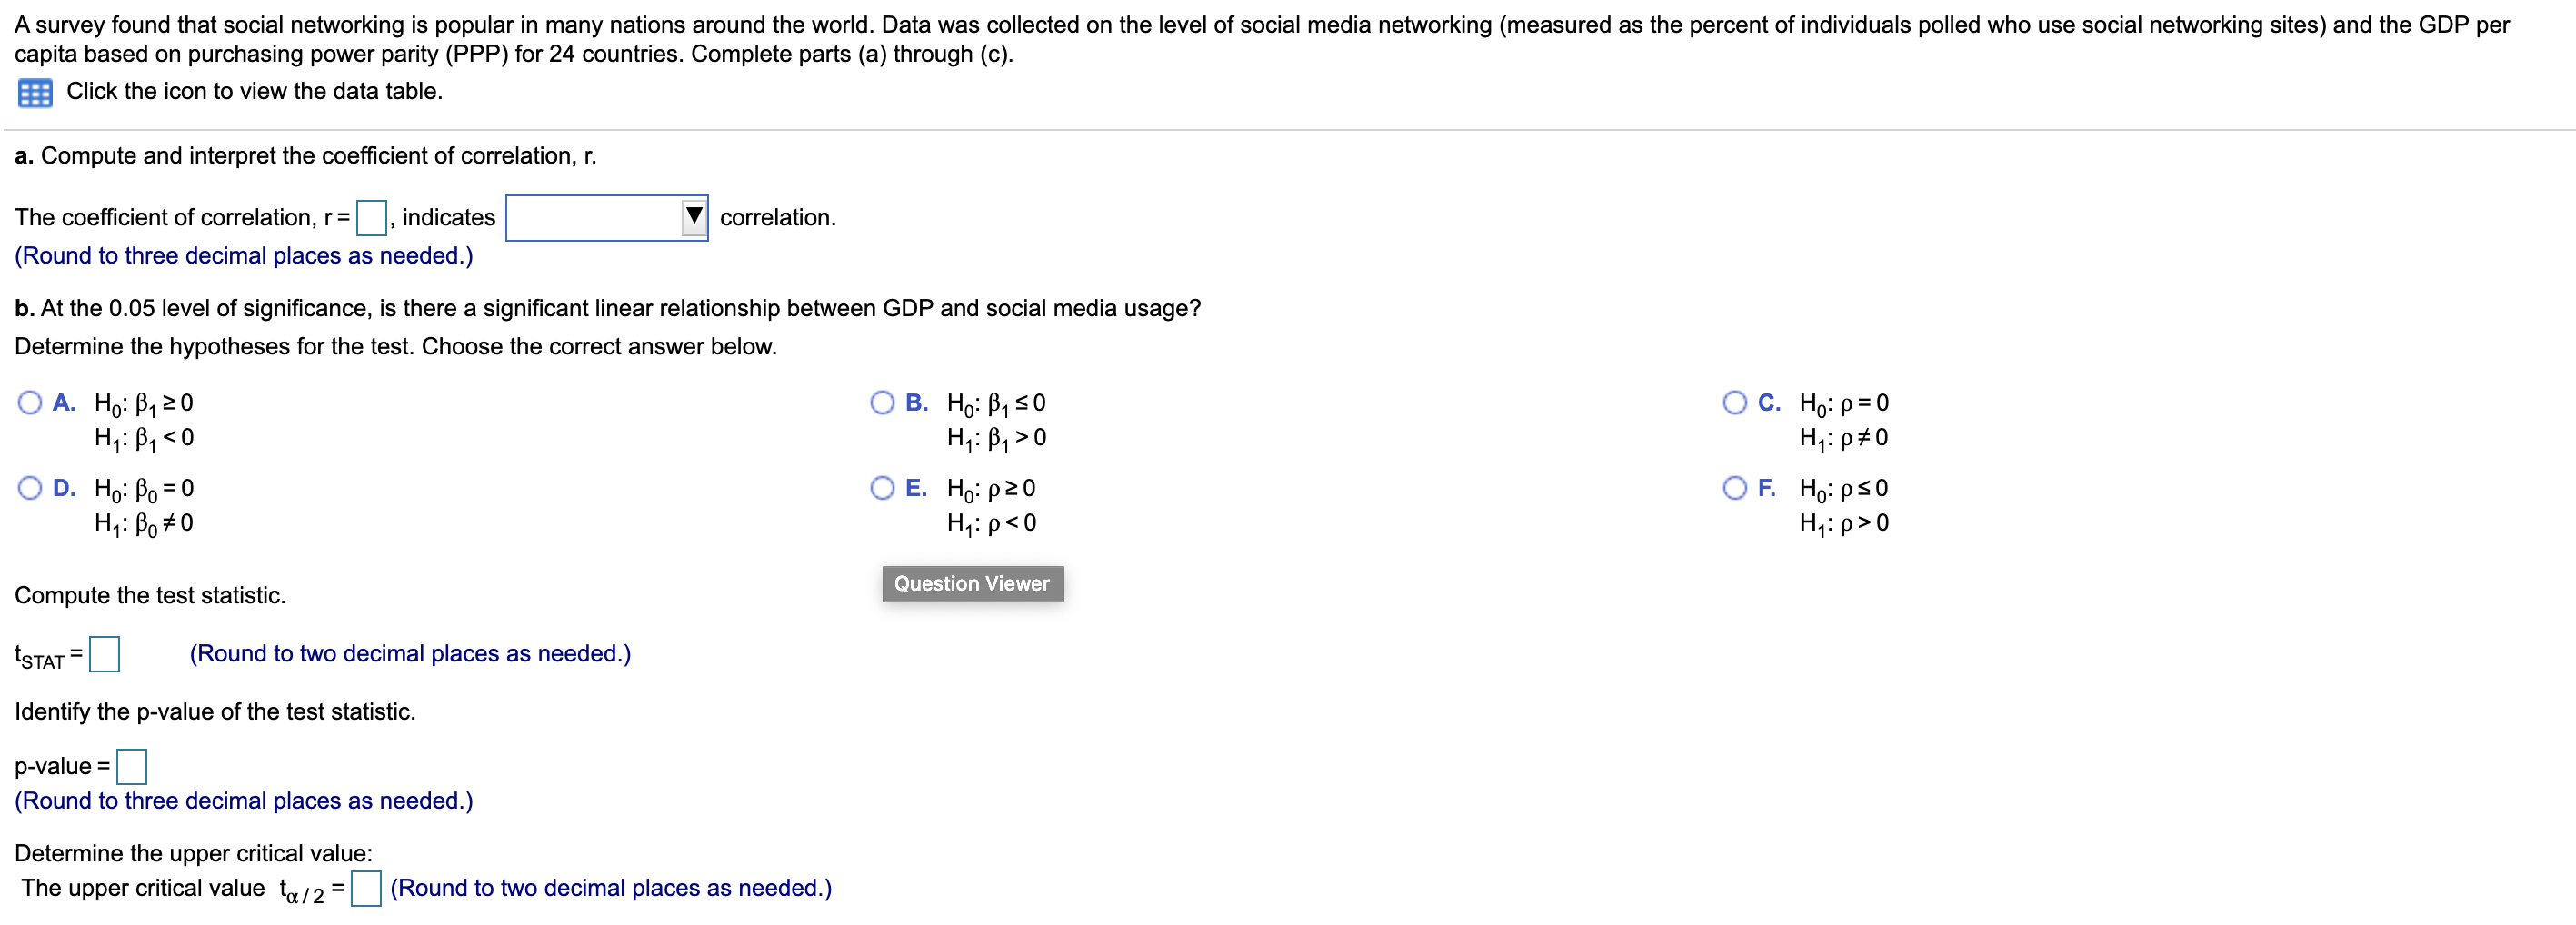Select answer choice A hypothesis option
Image resolution: width=2576 pixels, height=925 pixels.
(30, 402)
